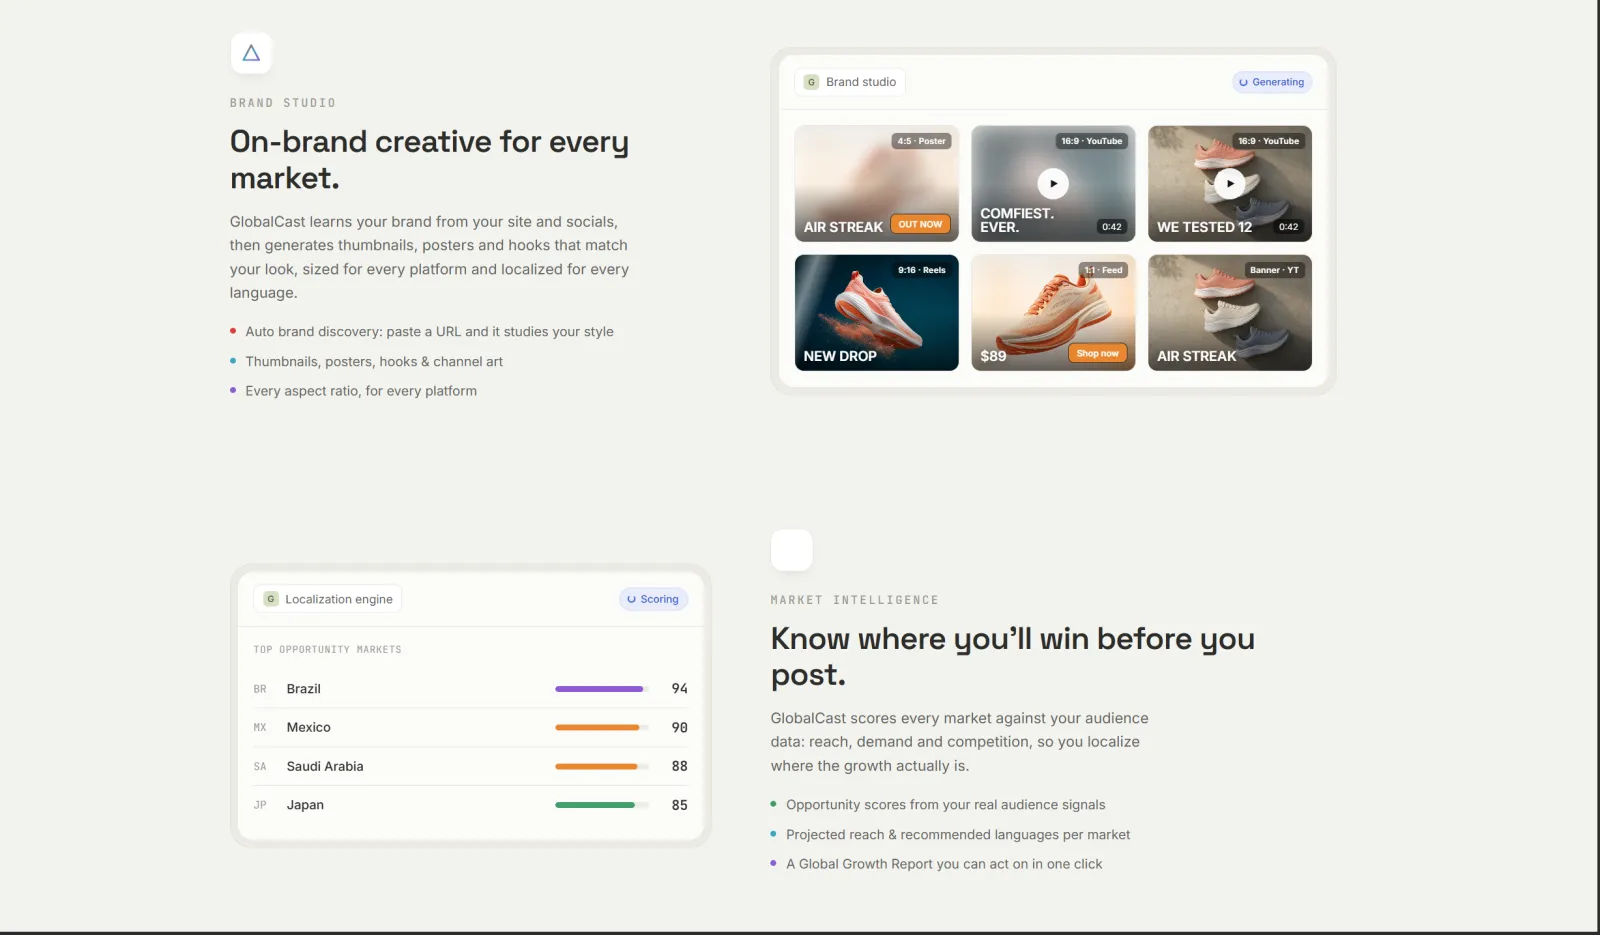Click the Brand studio chip
Viewport: 1600px width, 935px height.
[x=850, y=82]
